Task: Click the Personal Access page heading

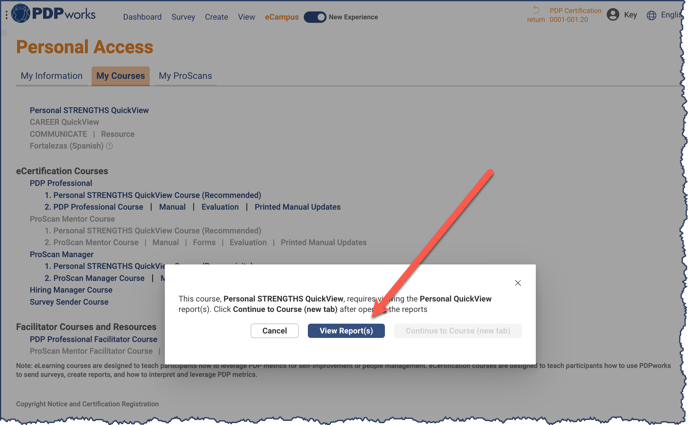Action: 85,47
